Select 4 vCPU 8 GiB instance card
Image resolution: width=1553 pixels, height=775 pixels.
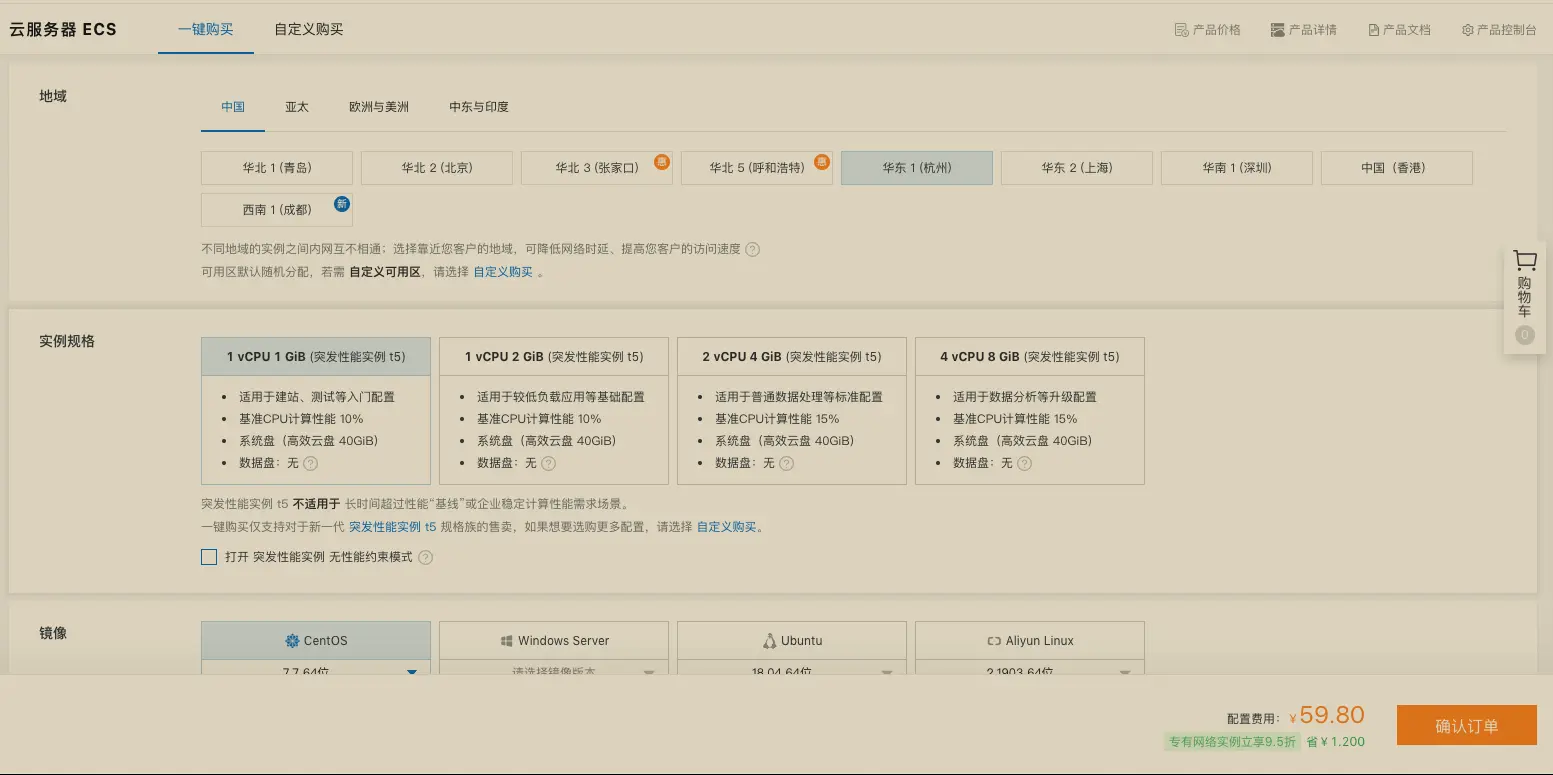(x=1030, y=411)
